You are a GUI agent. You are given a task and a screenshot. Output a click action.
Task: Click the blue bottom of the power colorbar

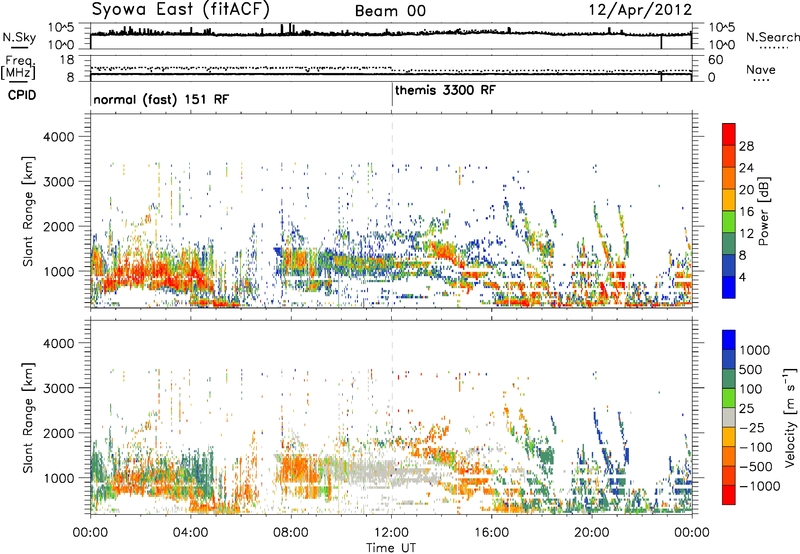(x=729, y=287)
